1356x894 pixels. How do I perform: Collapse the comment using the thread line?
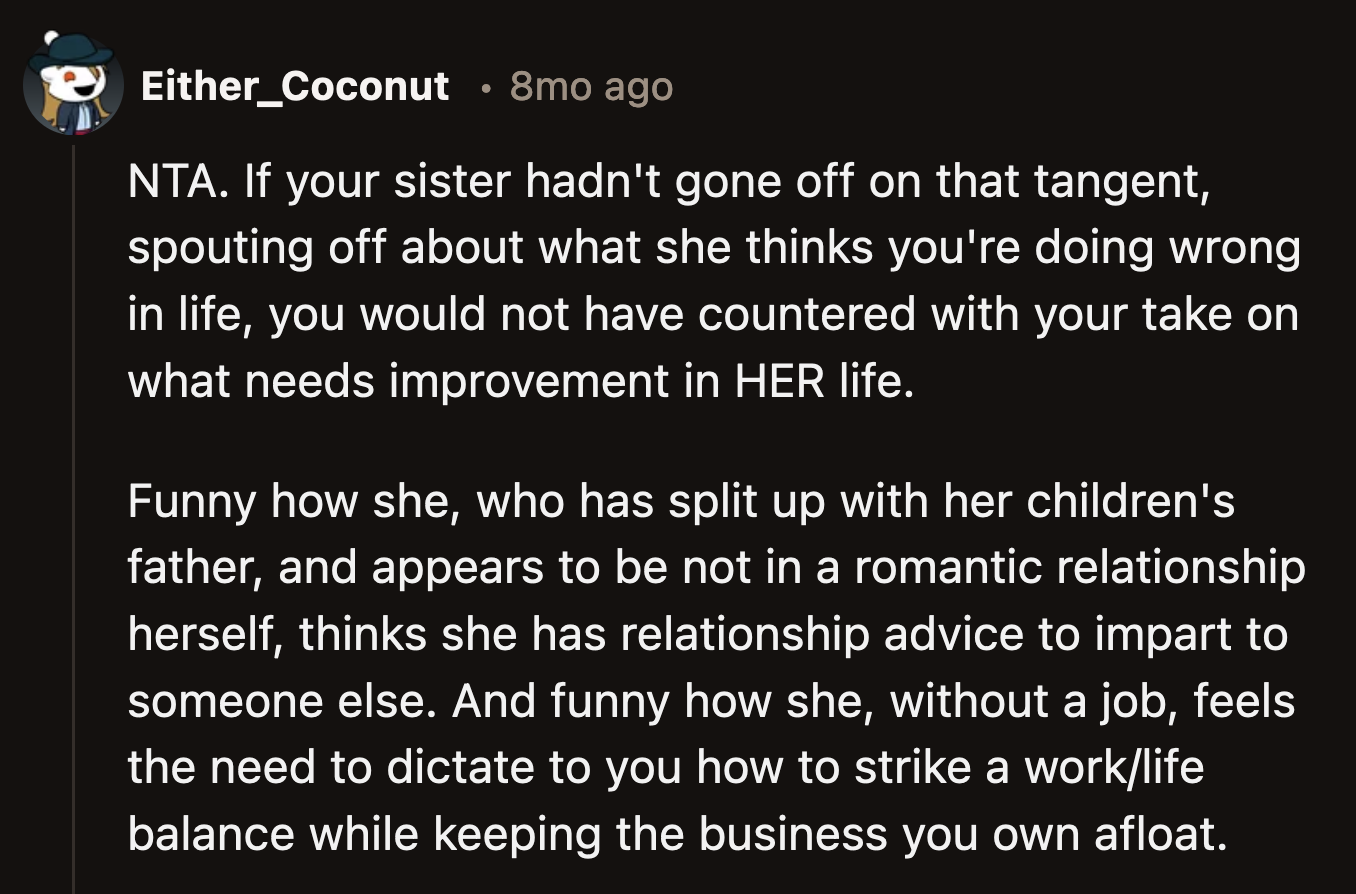(74, 520)
